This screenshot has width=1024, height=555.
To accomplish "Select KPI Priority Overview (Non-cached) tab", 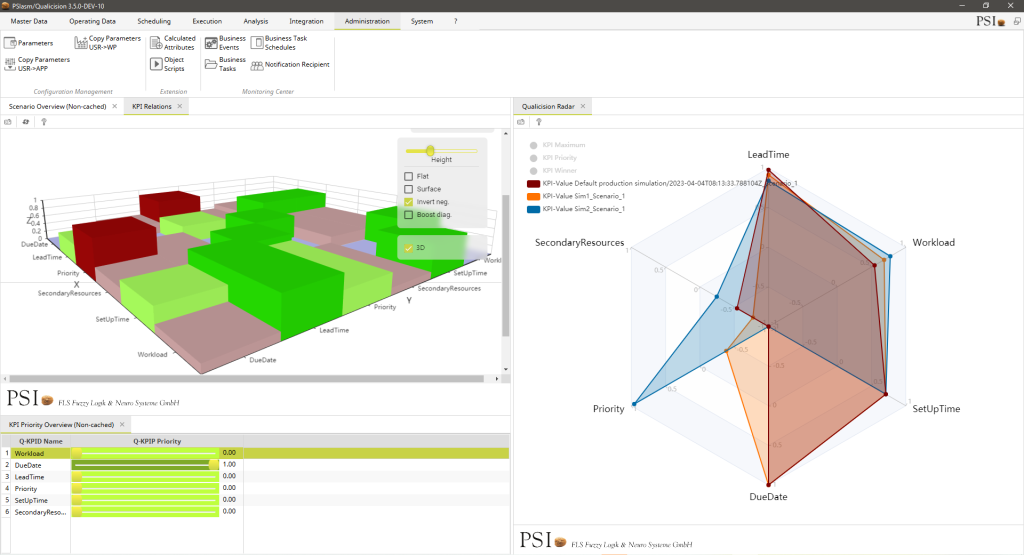I will 61,424.
